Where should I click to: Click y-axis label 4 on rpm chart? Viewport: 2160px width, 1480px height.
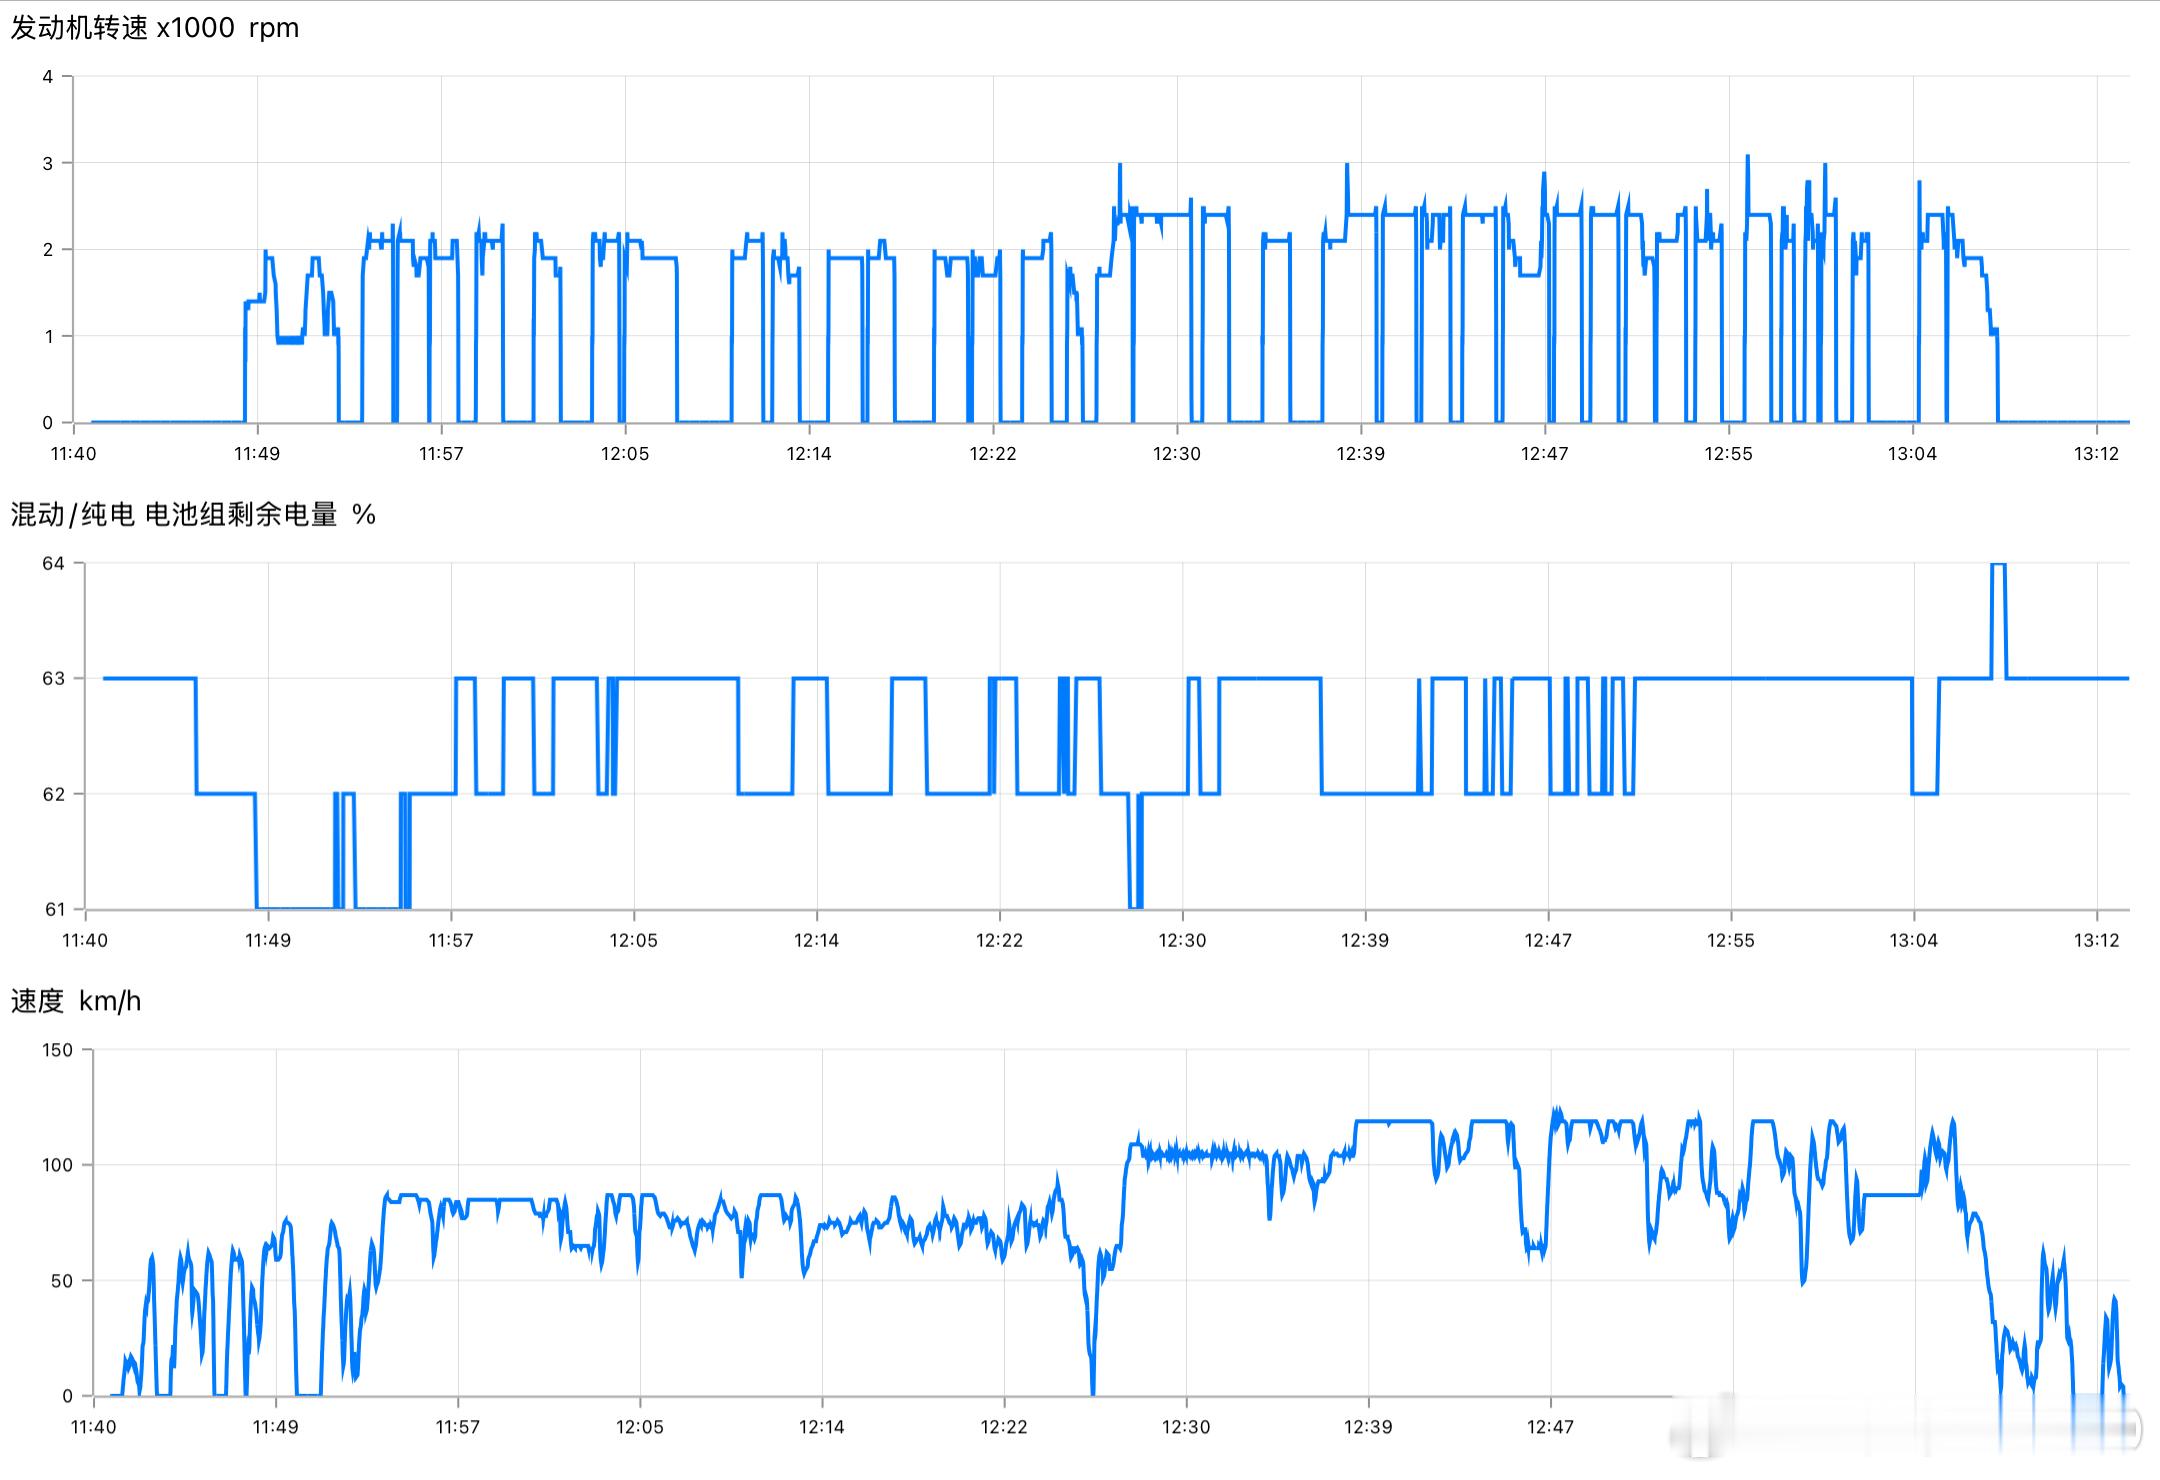[x=47, y=77]
